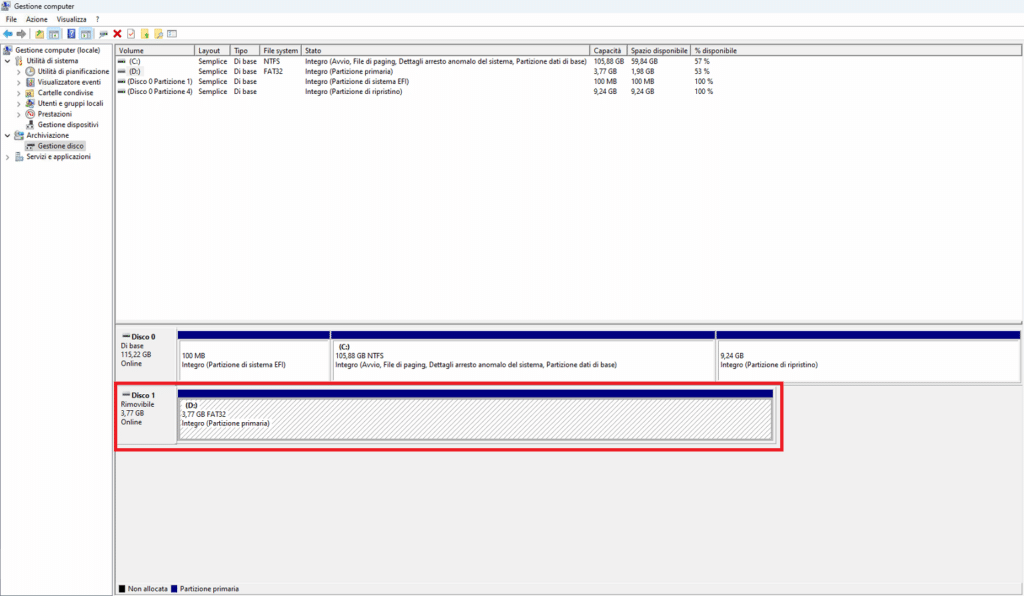Sort by the Tipo column header
Viewport: 1024px width, 596px height.
coord(245,50)
